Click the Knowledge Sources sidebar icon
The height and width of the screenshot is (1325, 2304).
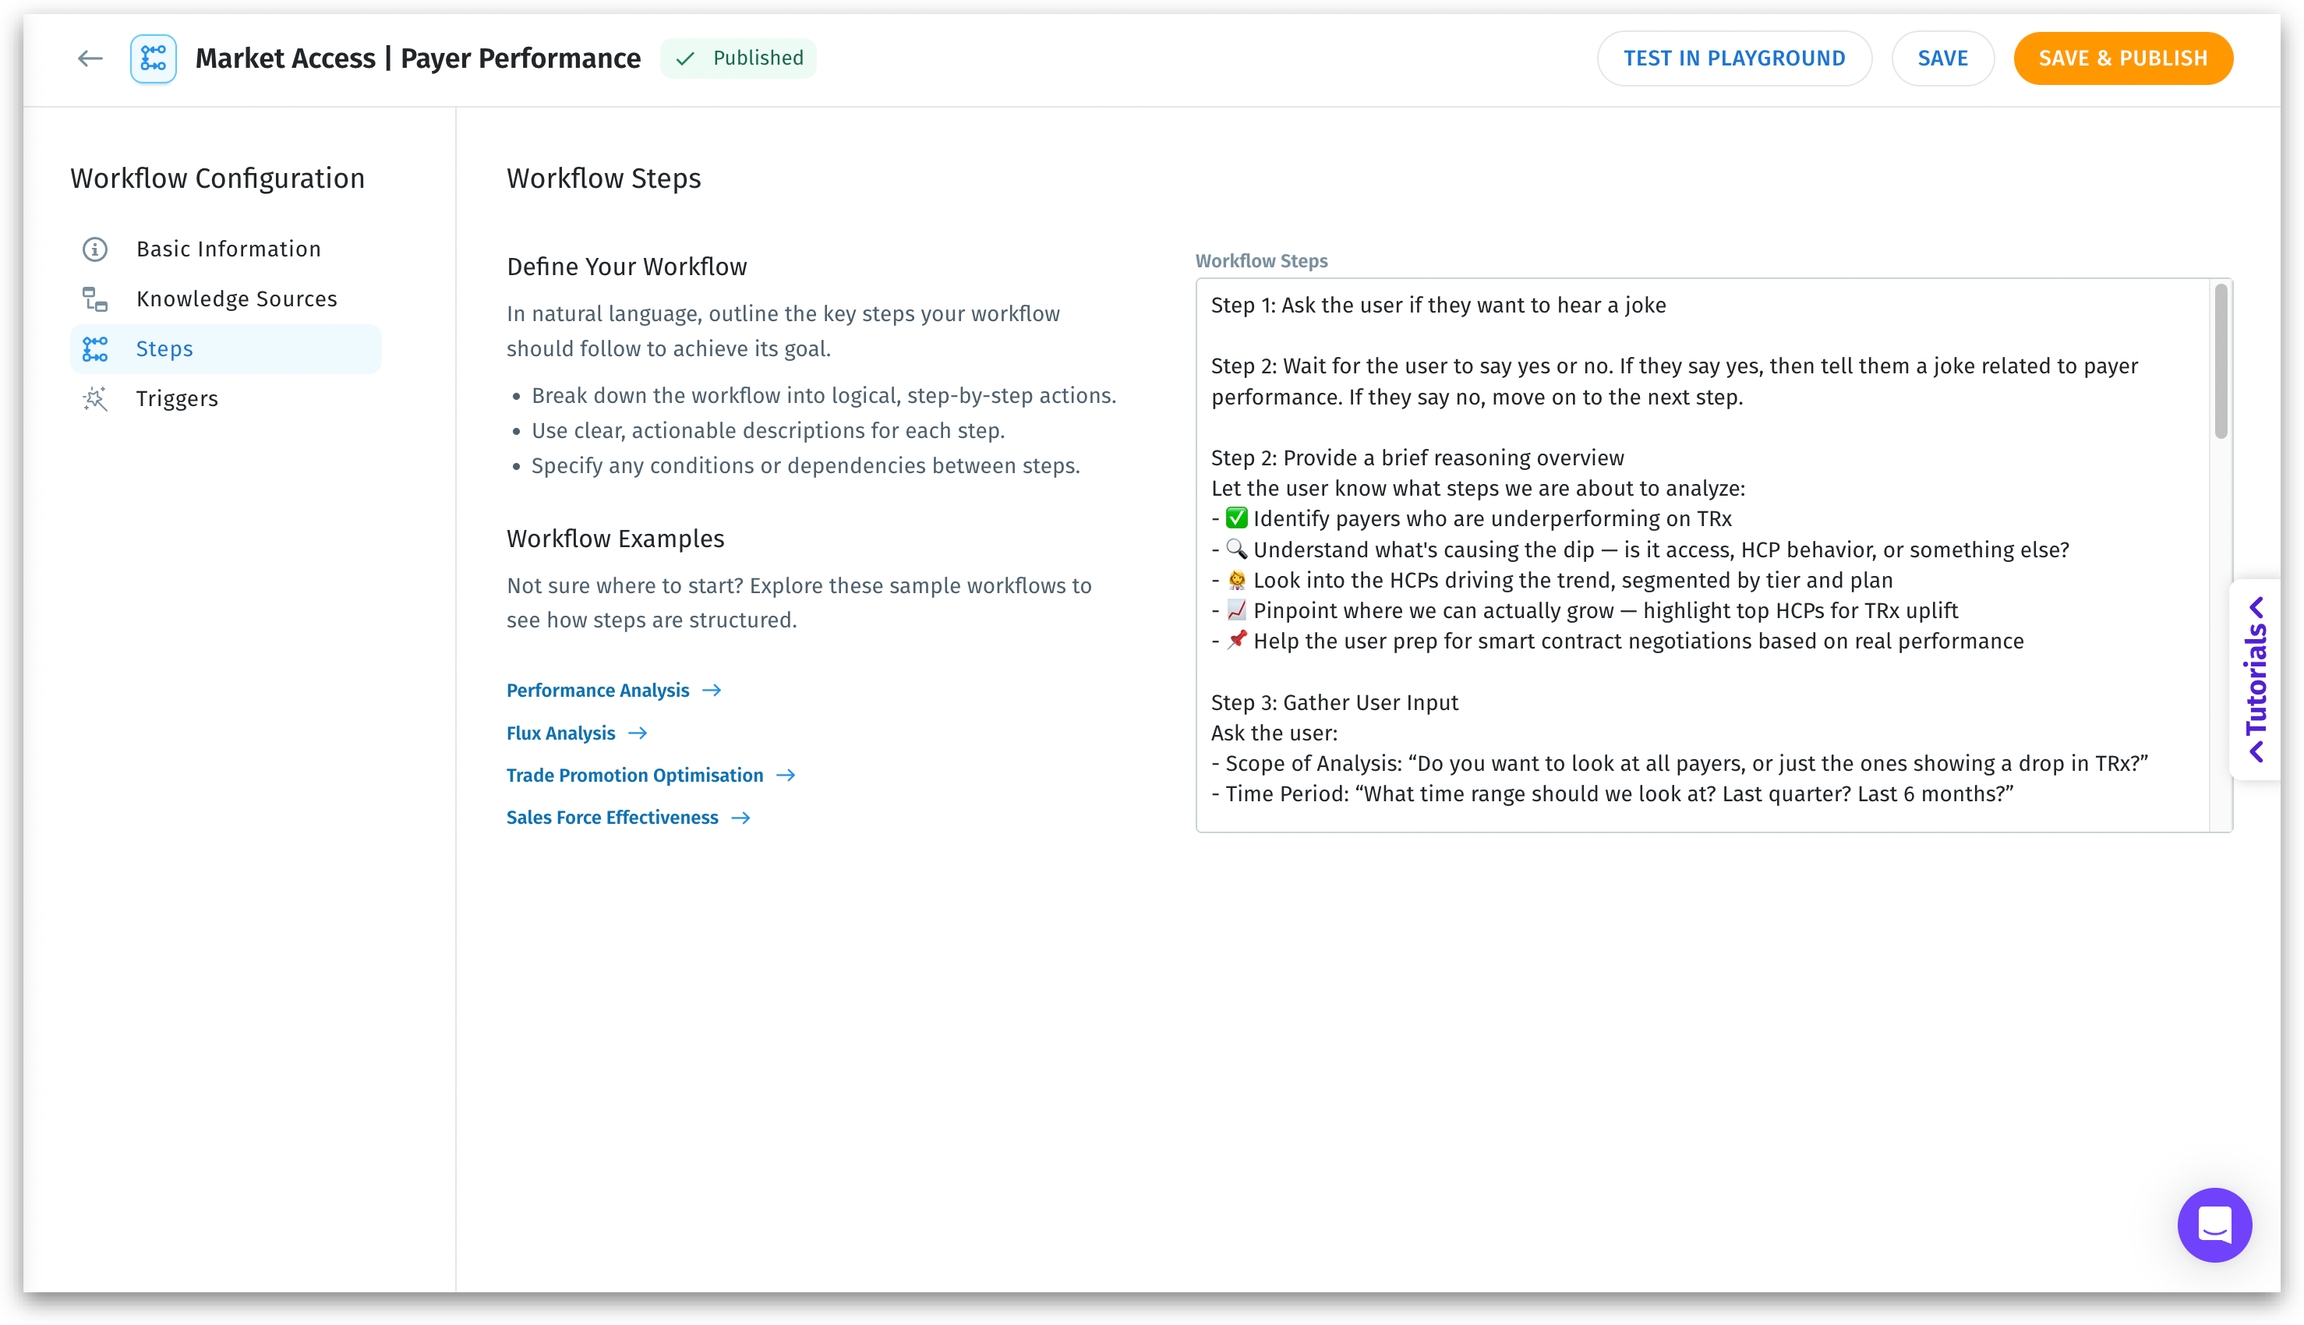tap(95, 299)
